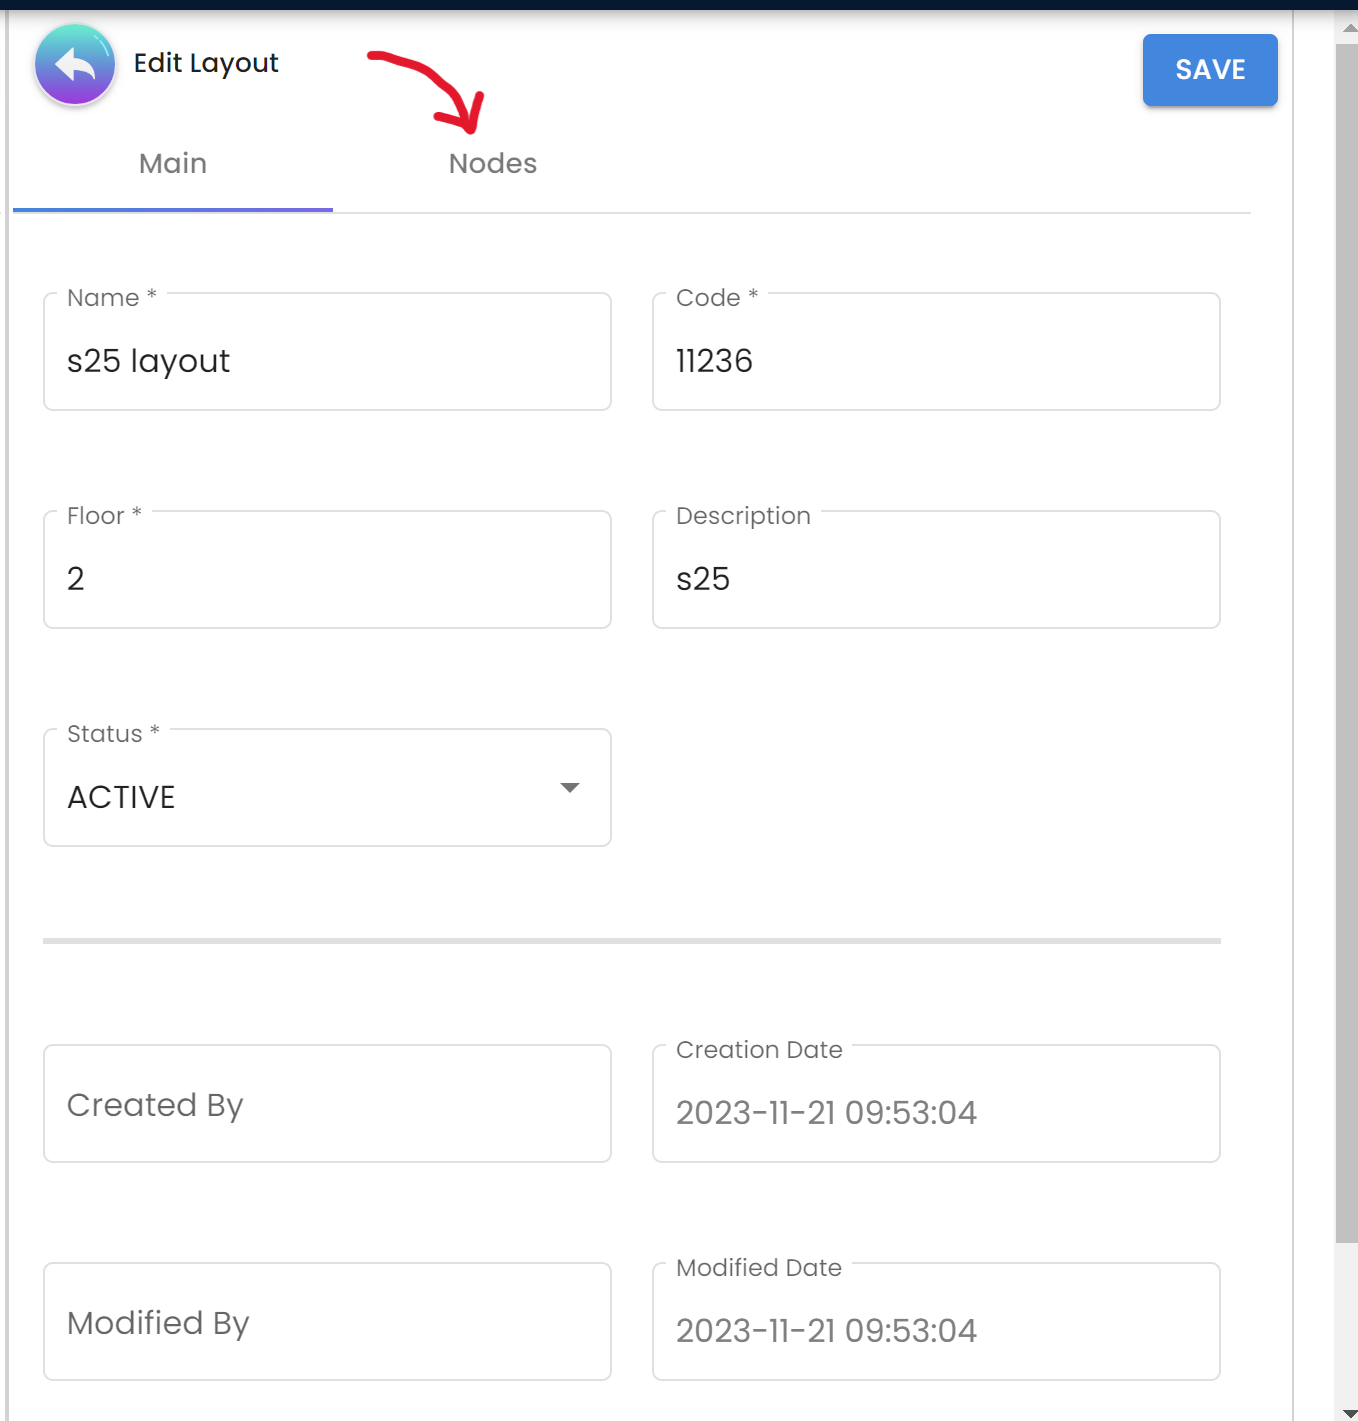Click the Created By field
The width and height of the screenshot is (1358, 1421).
327,1105
